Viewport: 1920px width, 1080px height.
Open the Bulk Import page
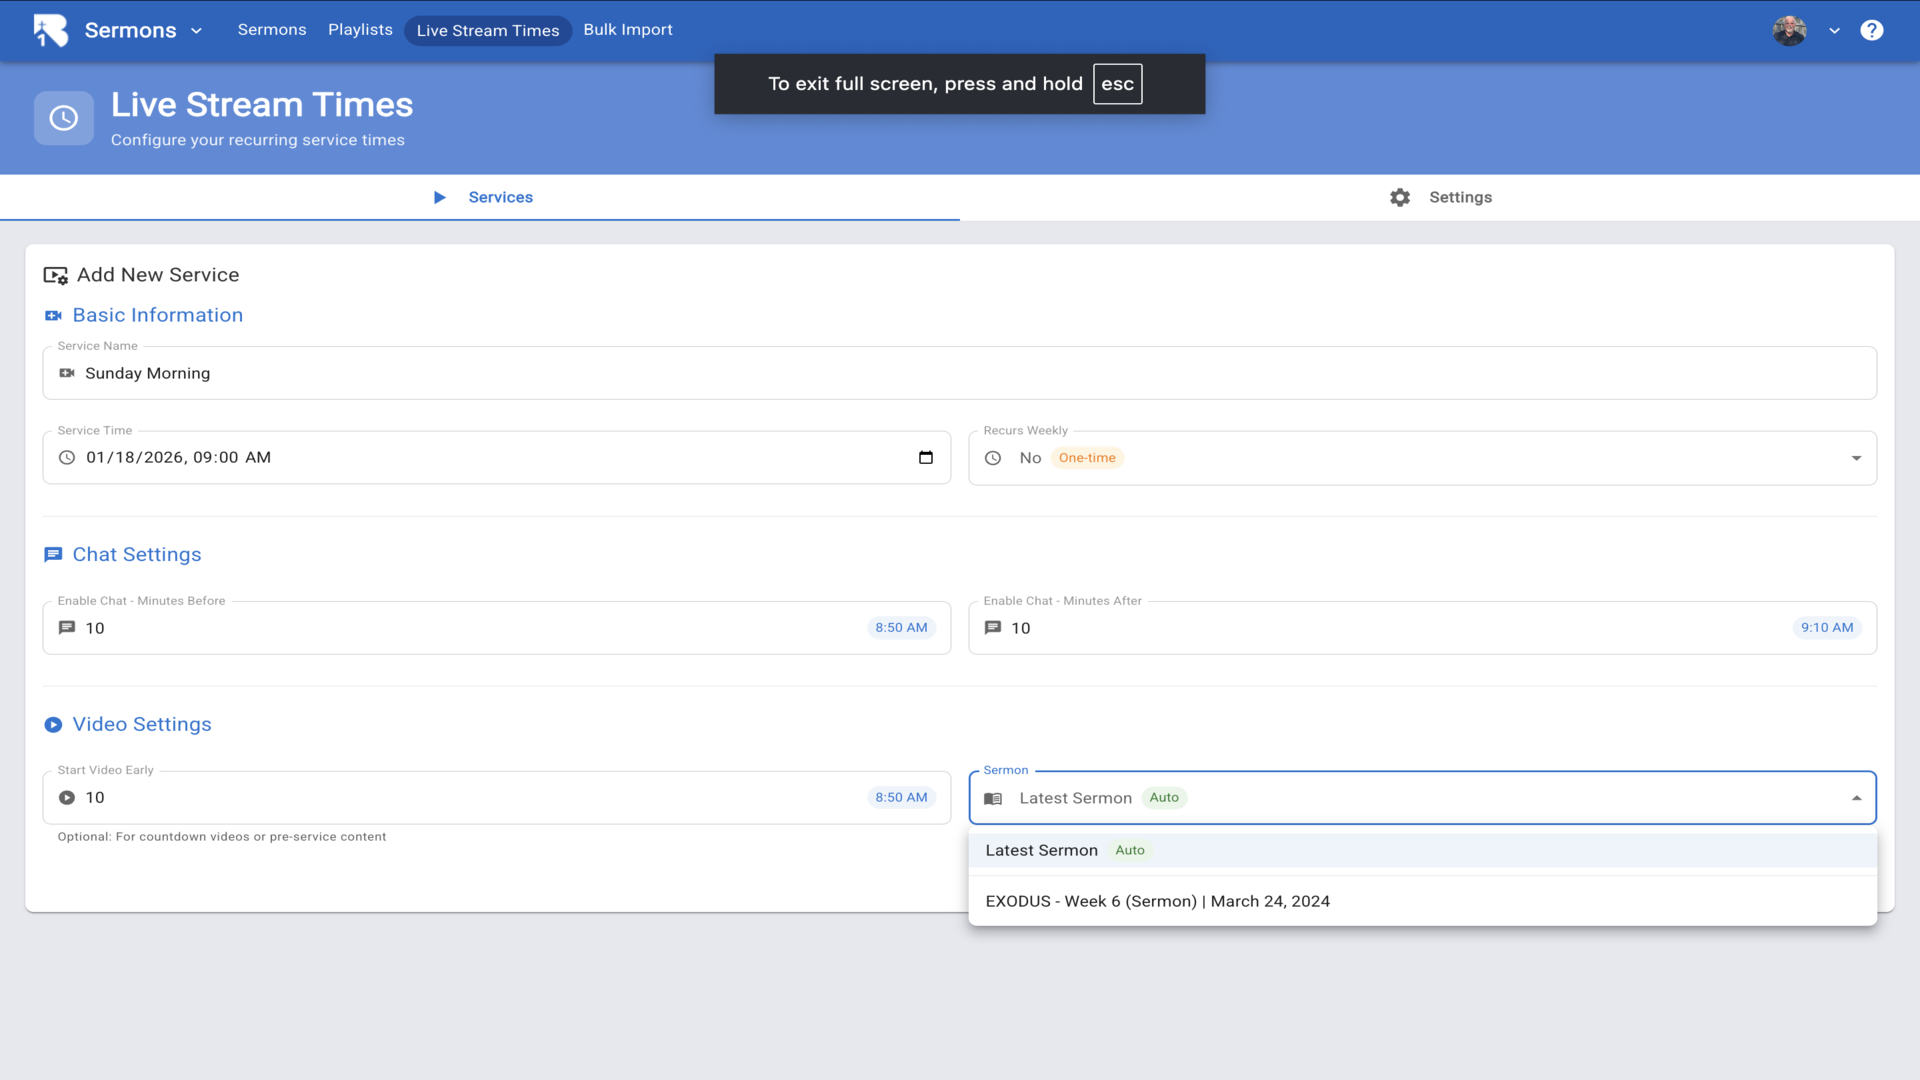coord(628,30)
